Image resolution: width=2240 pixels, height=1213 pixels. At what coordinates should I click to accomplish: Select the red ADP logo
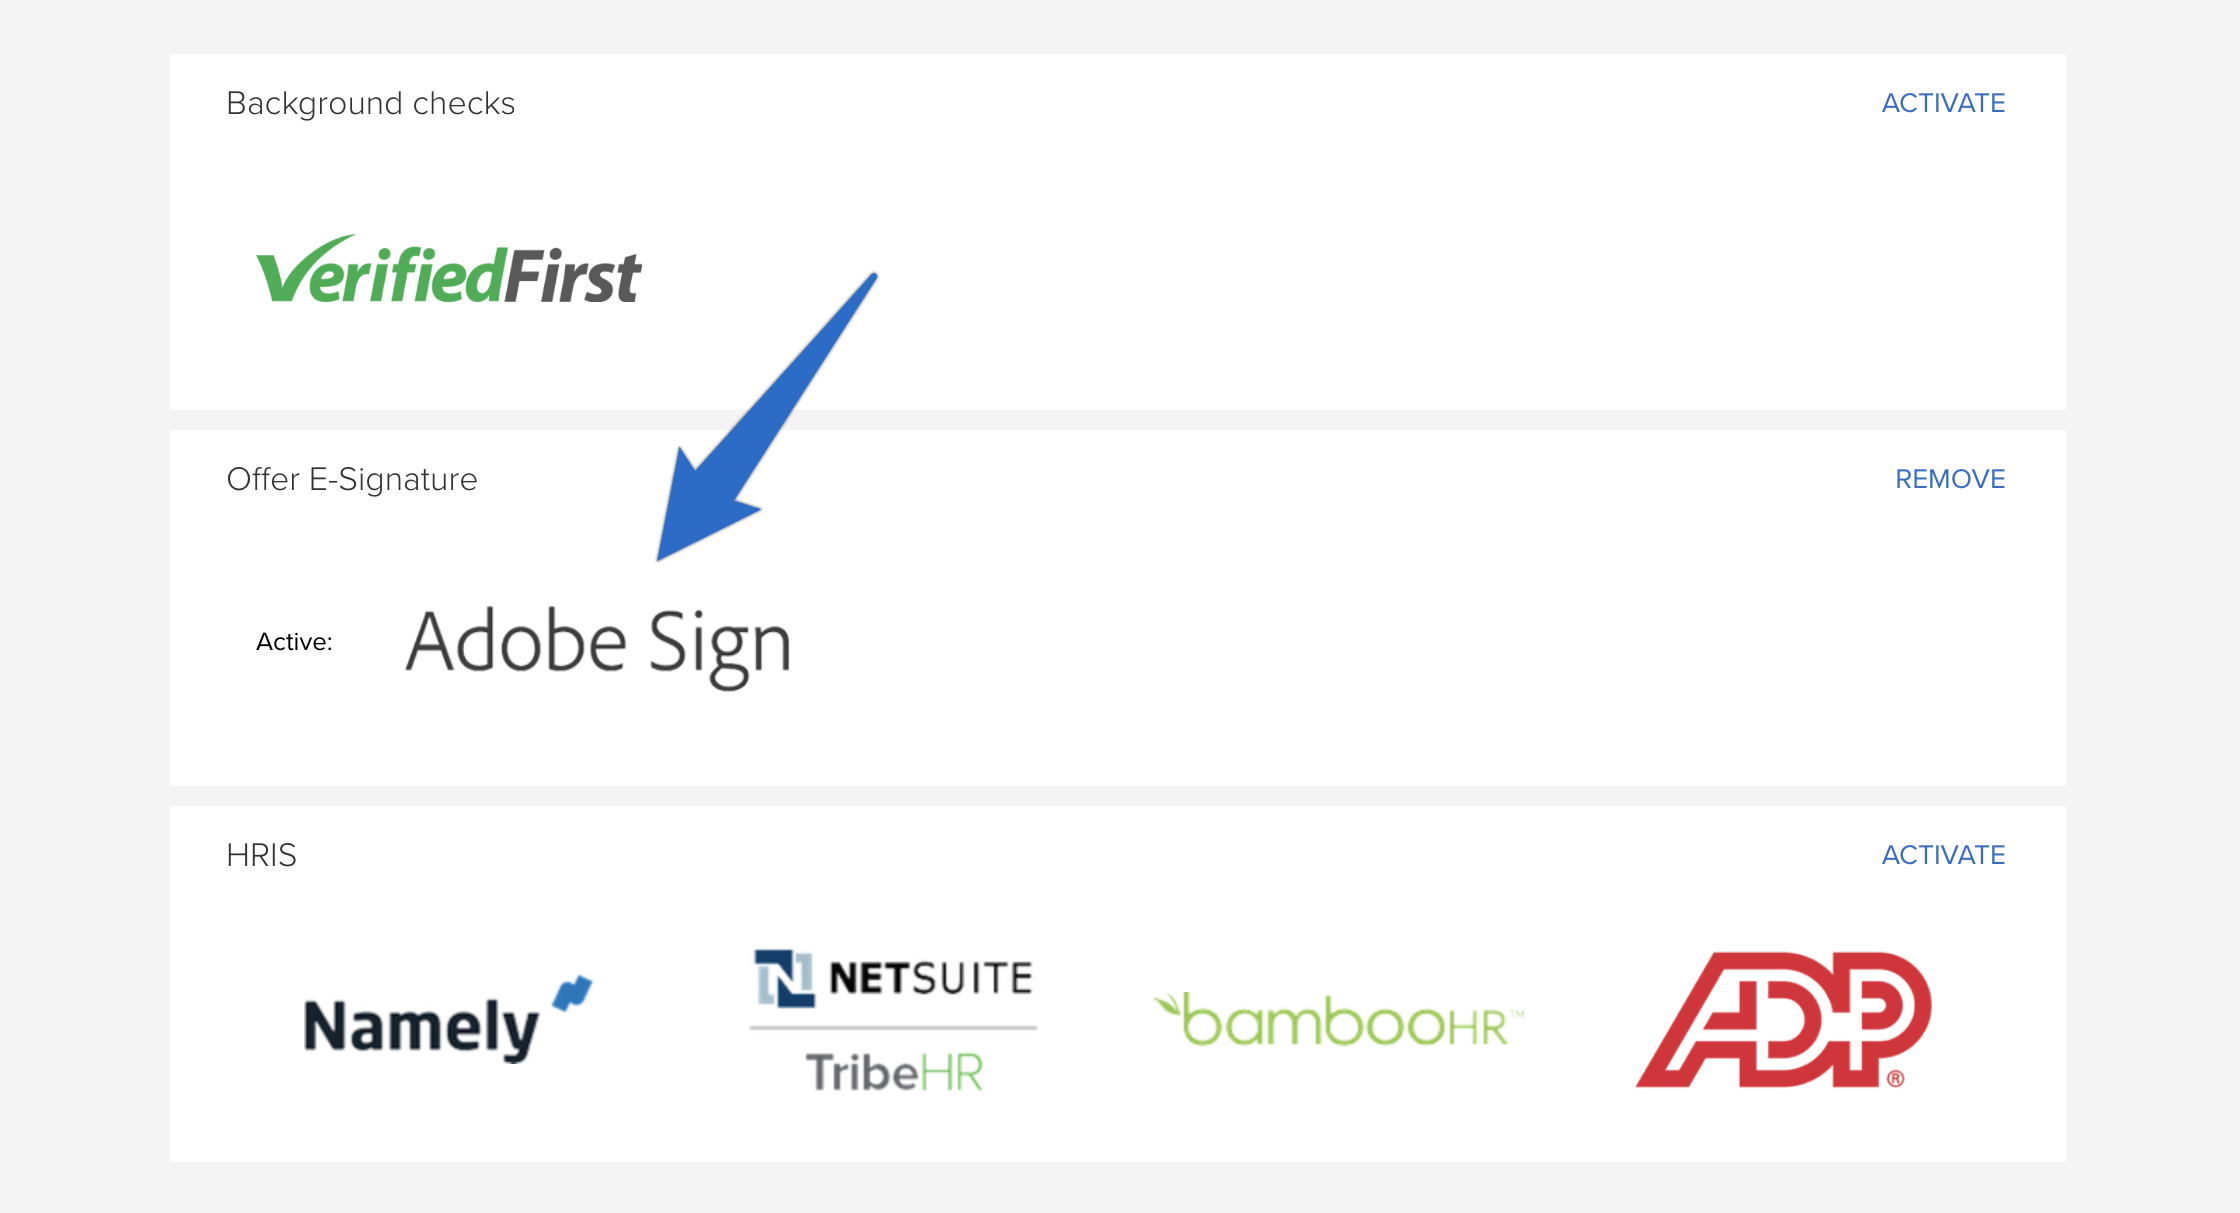[x=1783, y=1019]
